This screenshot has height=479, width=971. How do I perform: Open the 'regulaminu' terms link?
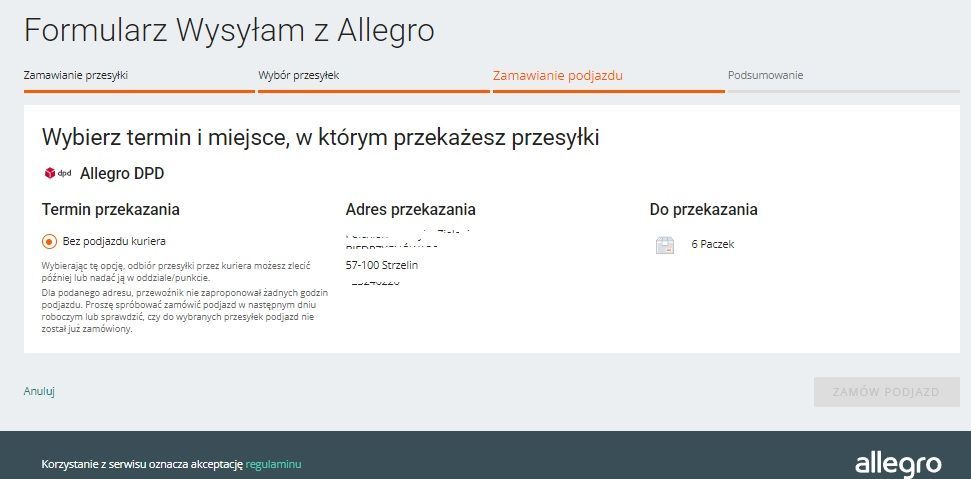click(273, 464)
